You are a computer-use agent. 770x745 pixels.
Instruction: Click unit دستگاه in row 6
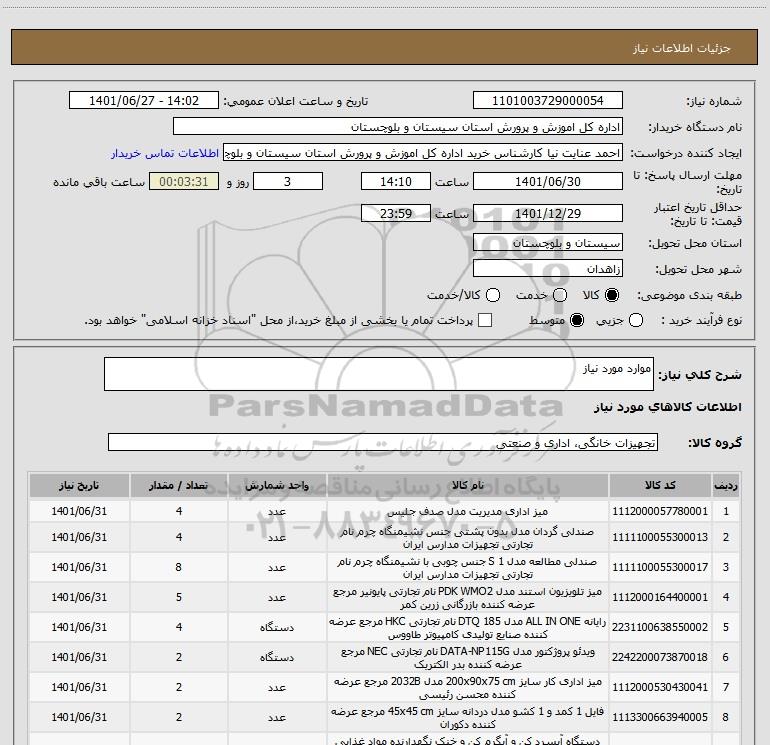click(277, 657)
